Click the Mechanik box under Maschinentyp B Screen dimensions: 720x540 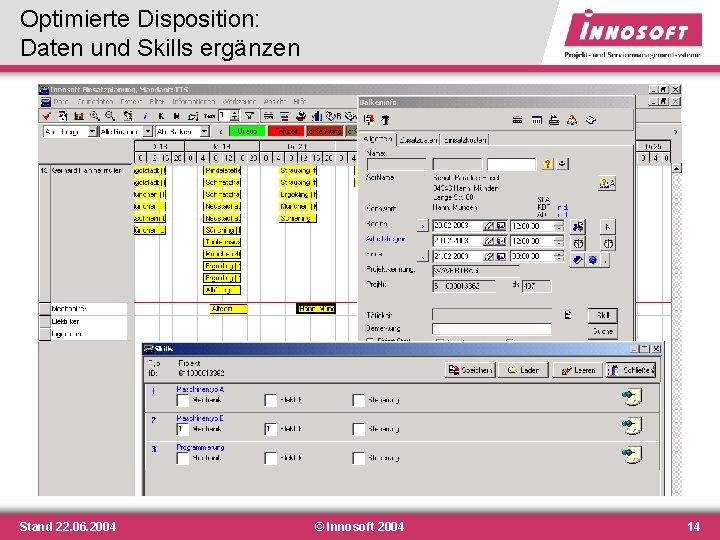tap(183, 429)
